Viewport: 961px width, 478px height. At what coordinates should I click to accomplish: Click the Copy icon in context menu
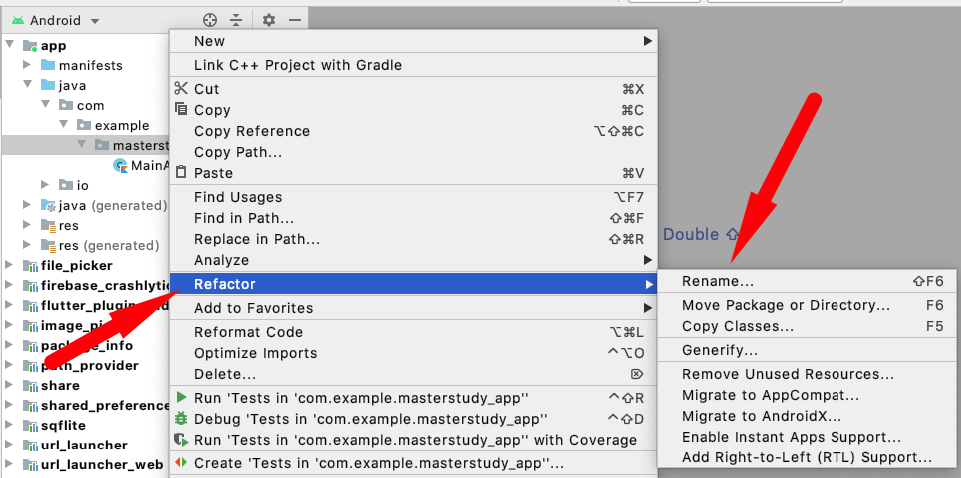click(x=181, y=109)
